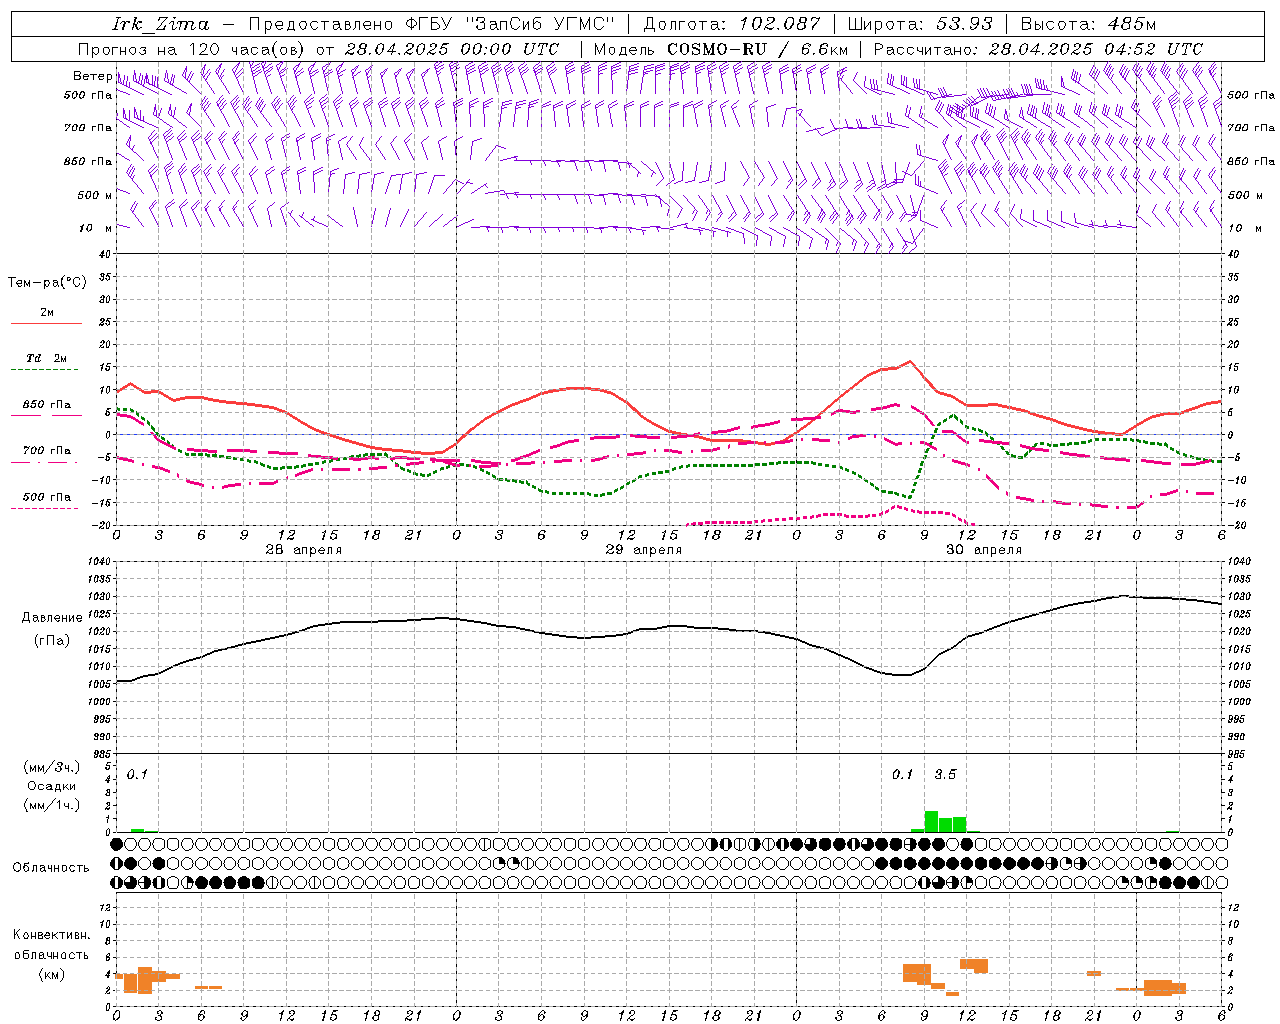Click the "28 апреля" date label
The image size is (1280, 1024).
pyautogui.click(x=303, y=550)
